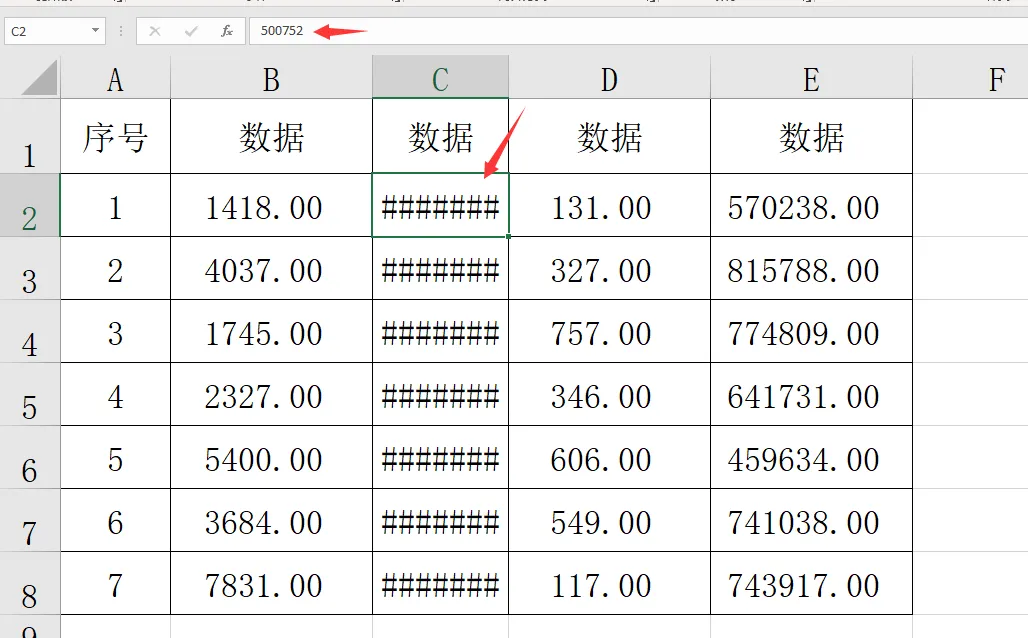Click the ####### cell in row 3
The image size is (1028, 638).
coord(441,268)
